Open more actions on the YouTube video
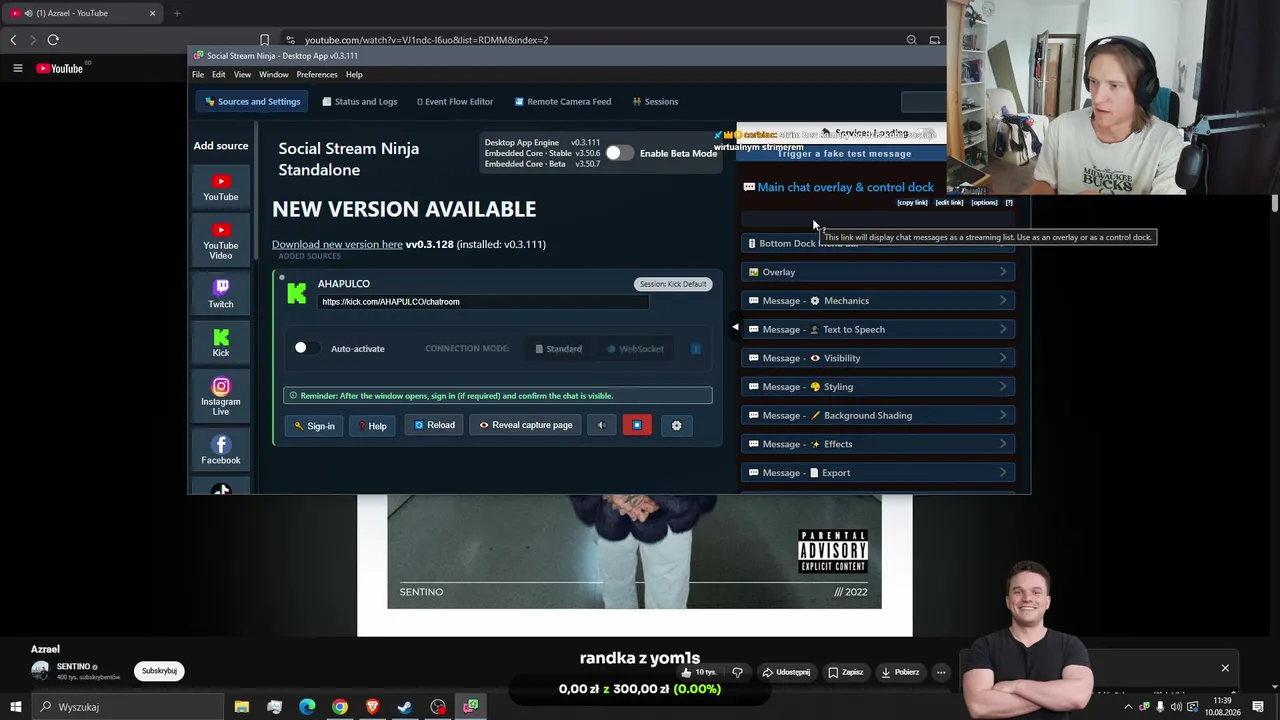This screenshot has height=720, width=1280. tap(941, 672)
